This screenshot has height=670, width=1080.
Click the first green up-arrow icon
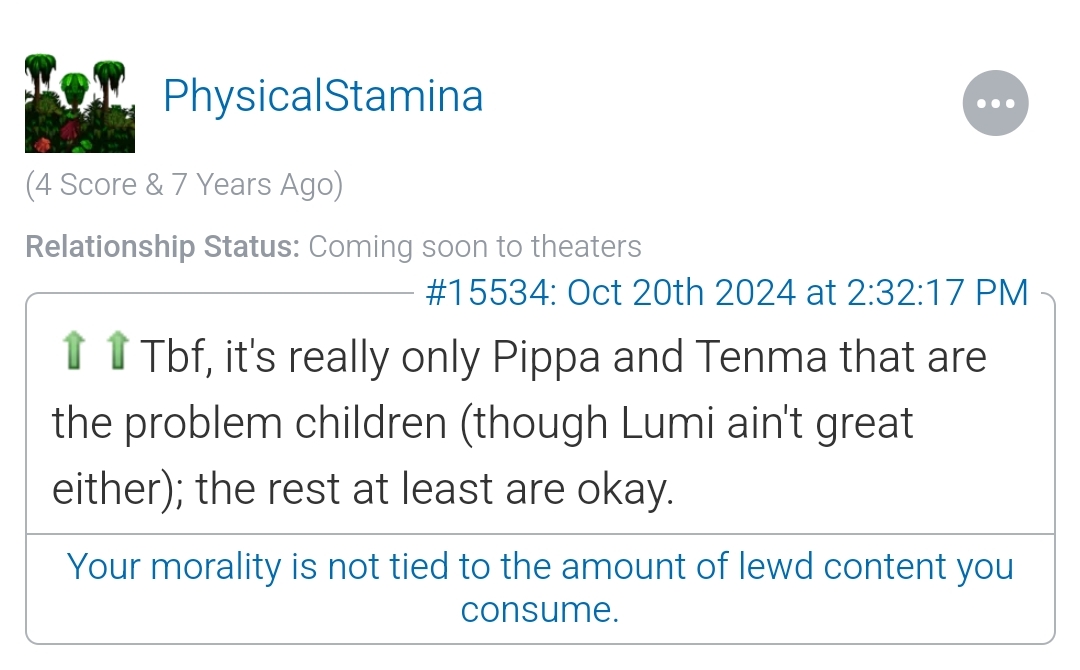tap(74, 350)
